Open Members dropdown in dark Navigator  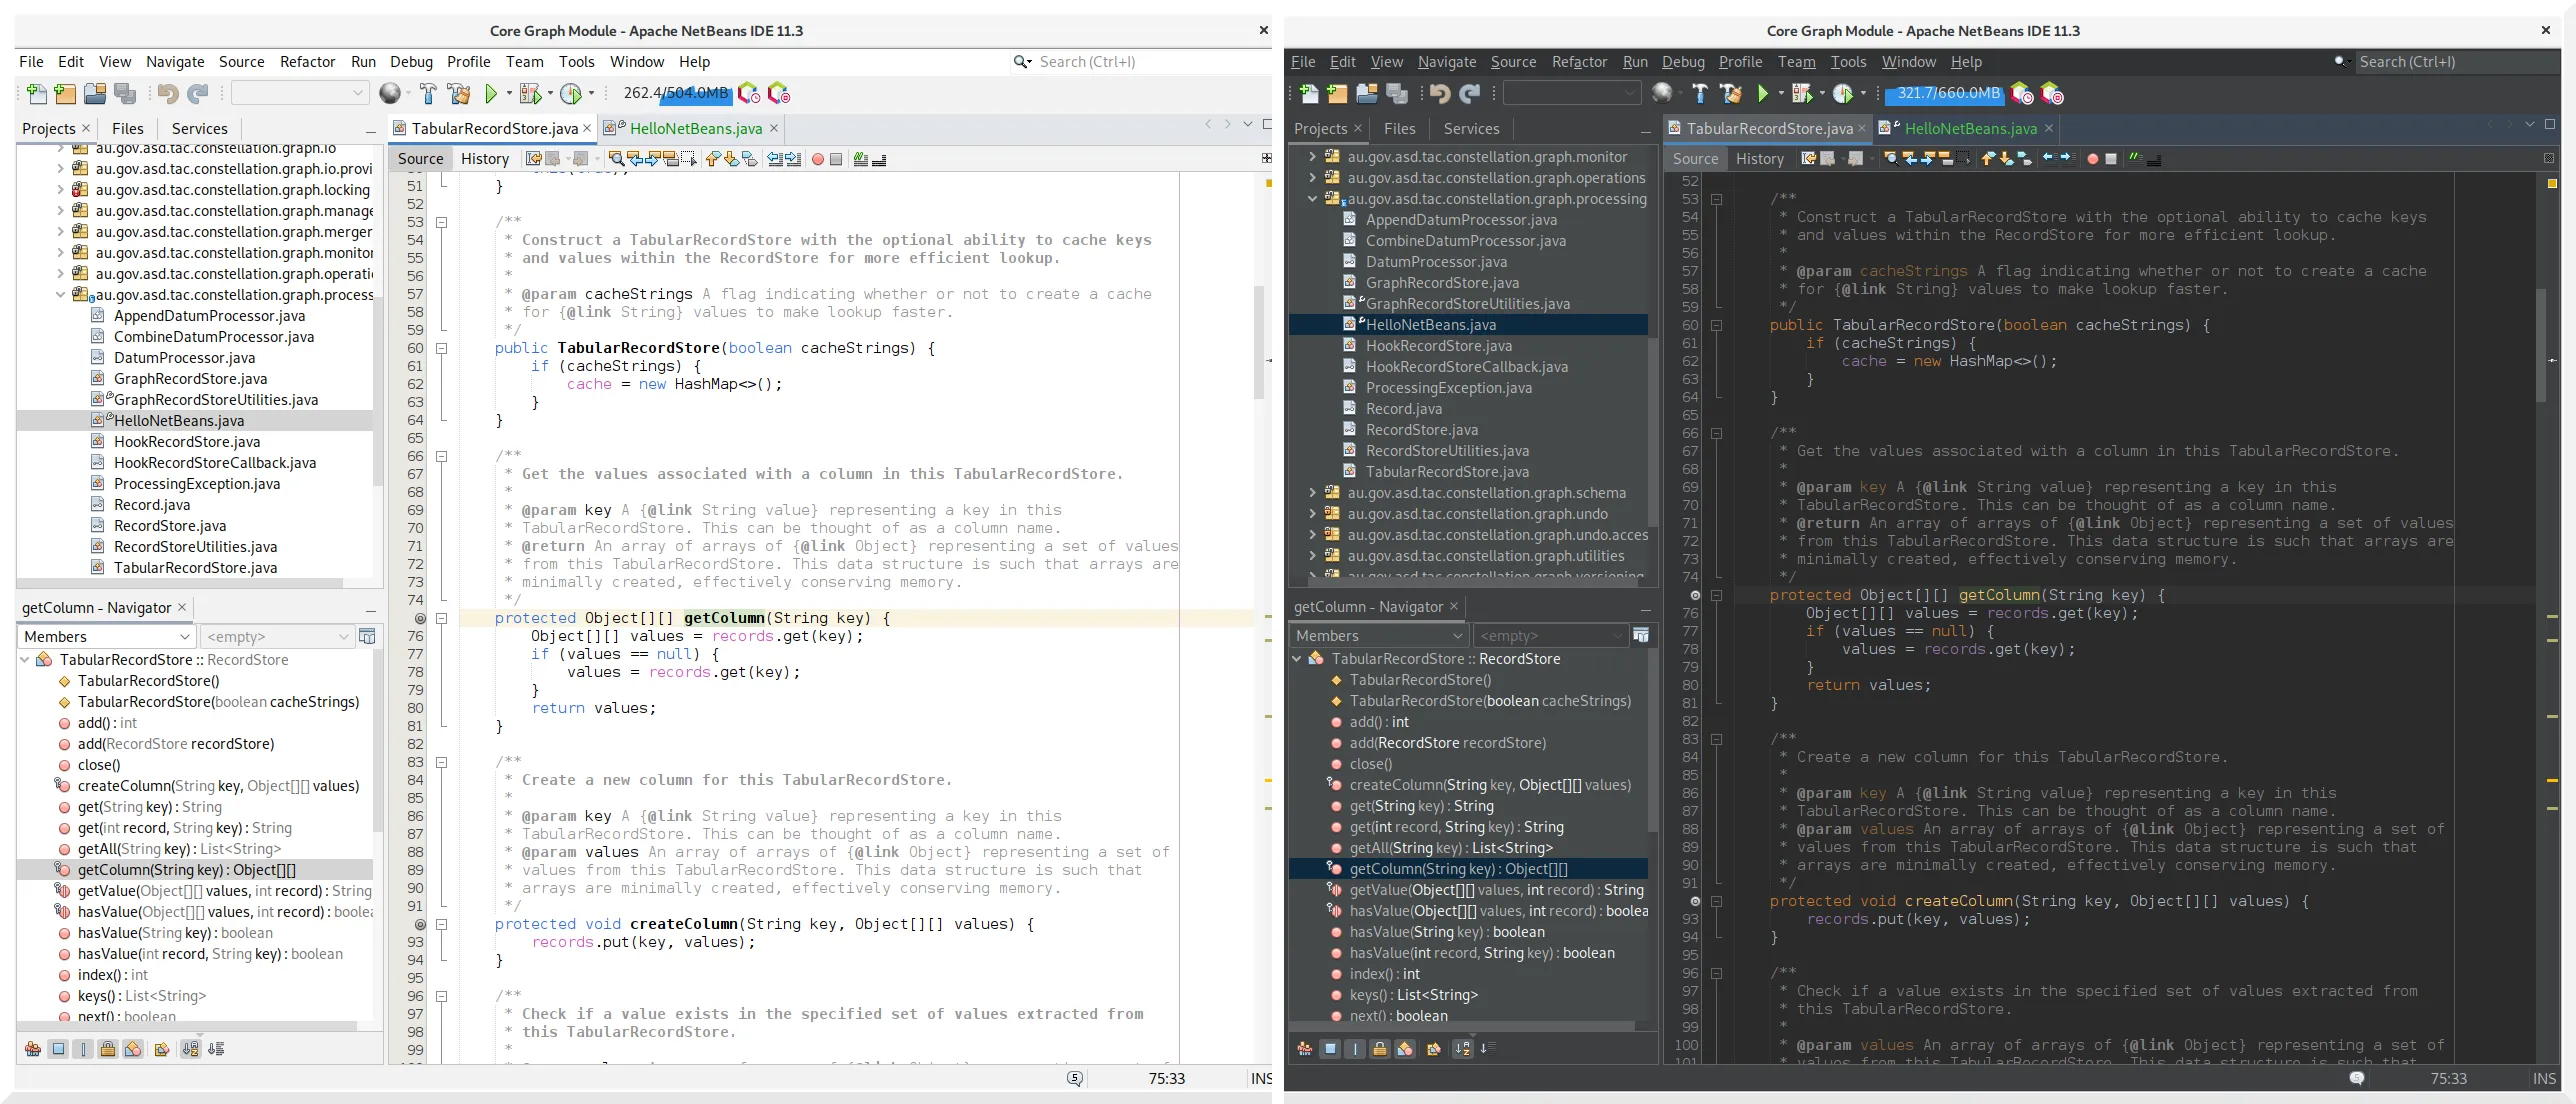tap(1378, 636)
